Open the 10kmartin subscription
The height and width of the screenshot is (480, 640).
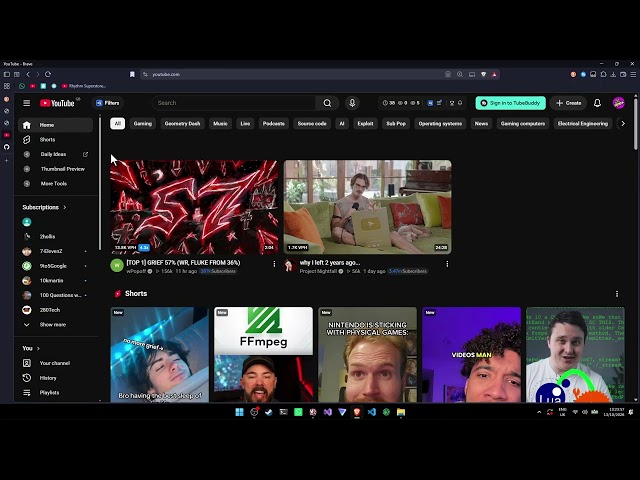click(56, 281)
